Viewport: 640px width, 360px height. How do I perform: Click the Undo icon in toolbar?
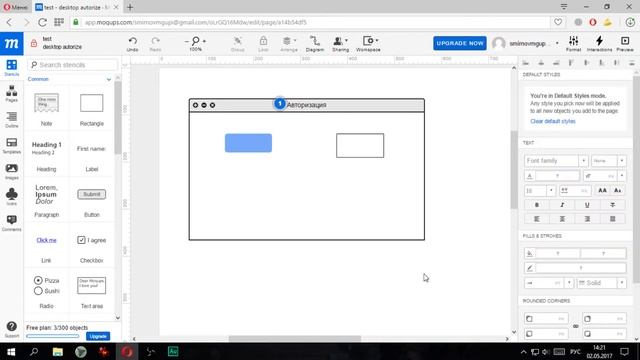tap(133, 43)
